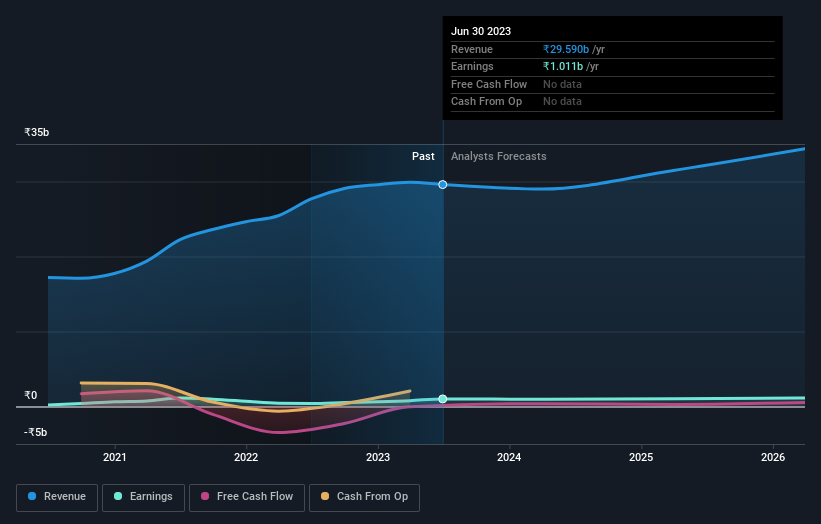
Task: Click the ₹35b y-axis label
Action: [37, 132]
